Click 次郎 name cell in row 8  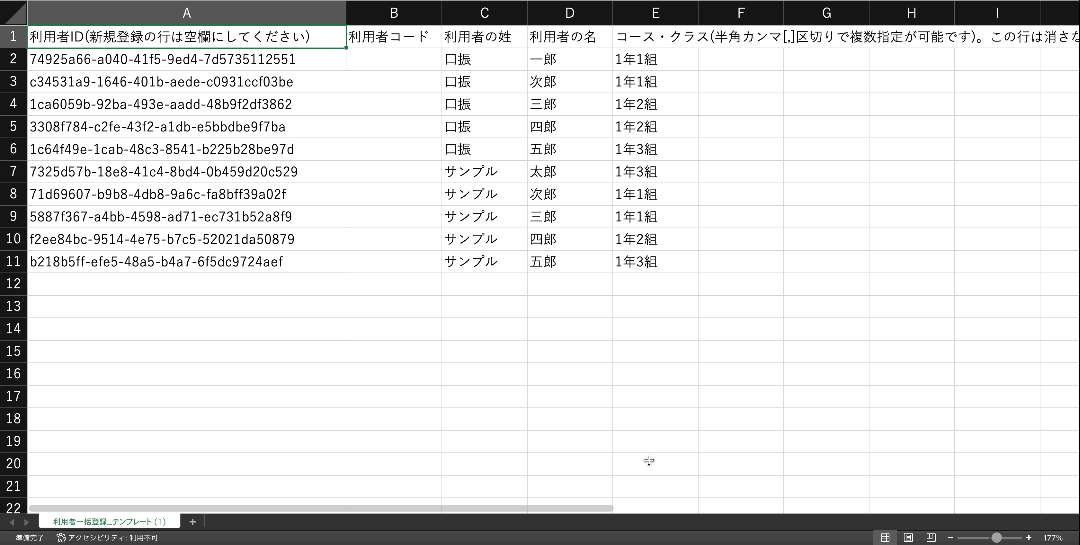click(x=570, y=194)
